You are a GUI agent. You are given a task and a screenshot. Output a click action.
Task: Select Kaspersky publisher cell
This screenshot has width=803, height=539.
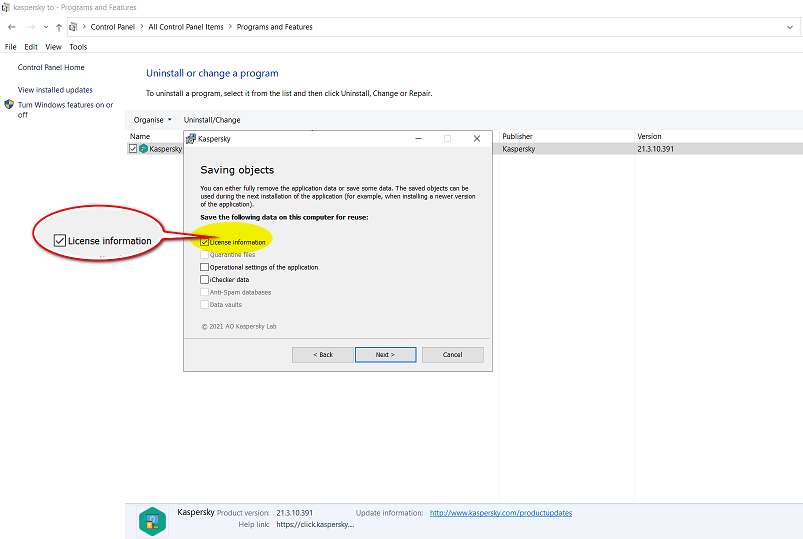click(x=519, y=149)
